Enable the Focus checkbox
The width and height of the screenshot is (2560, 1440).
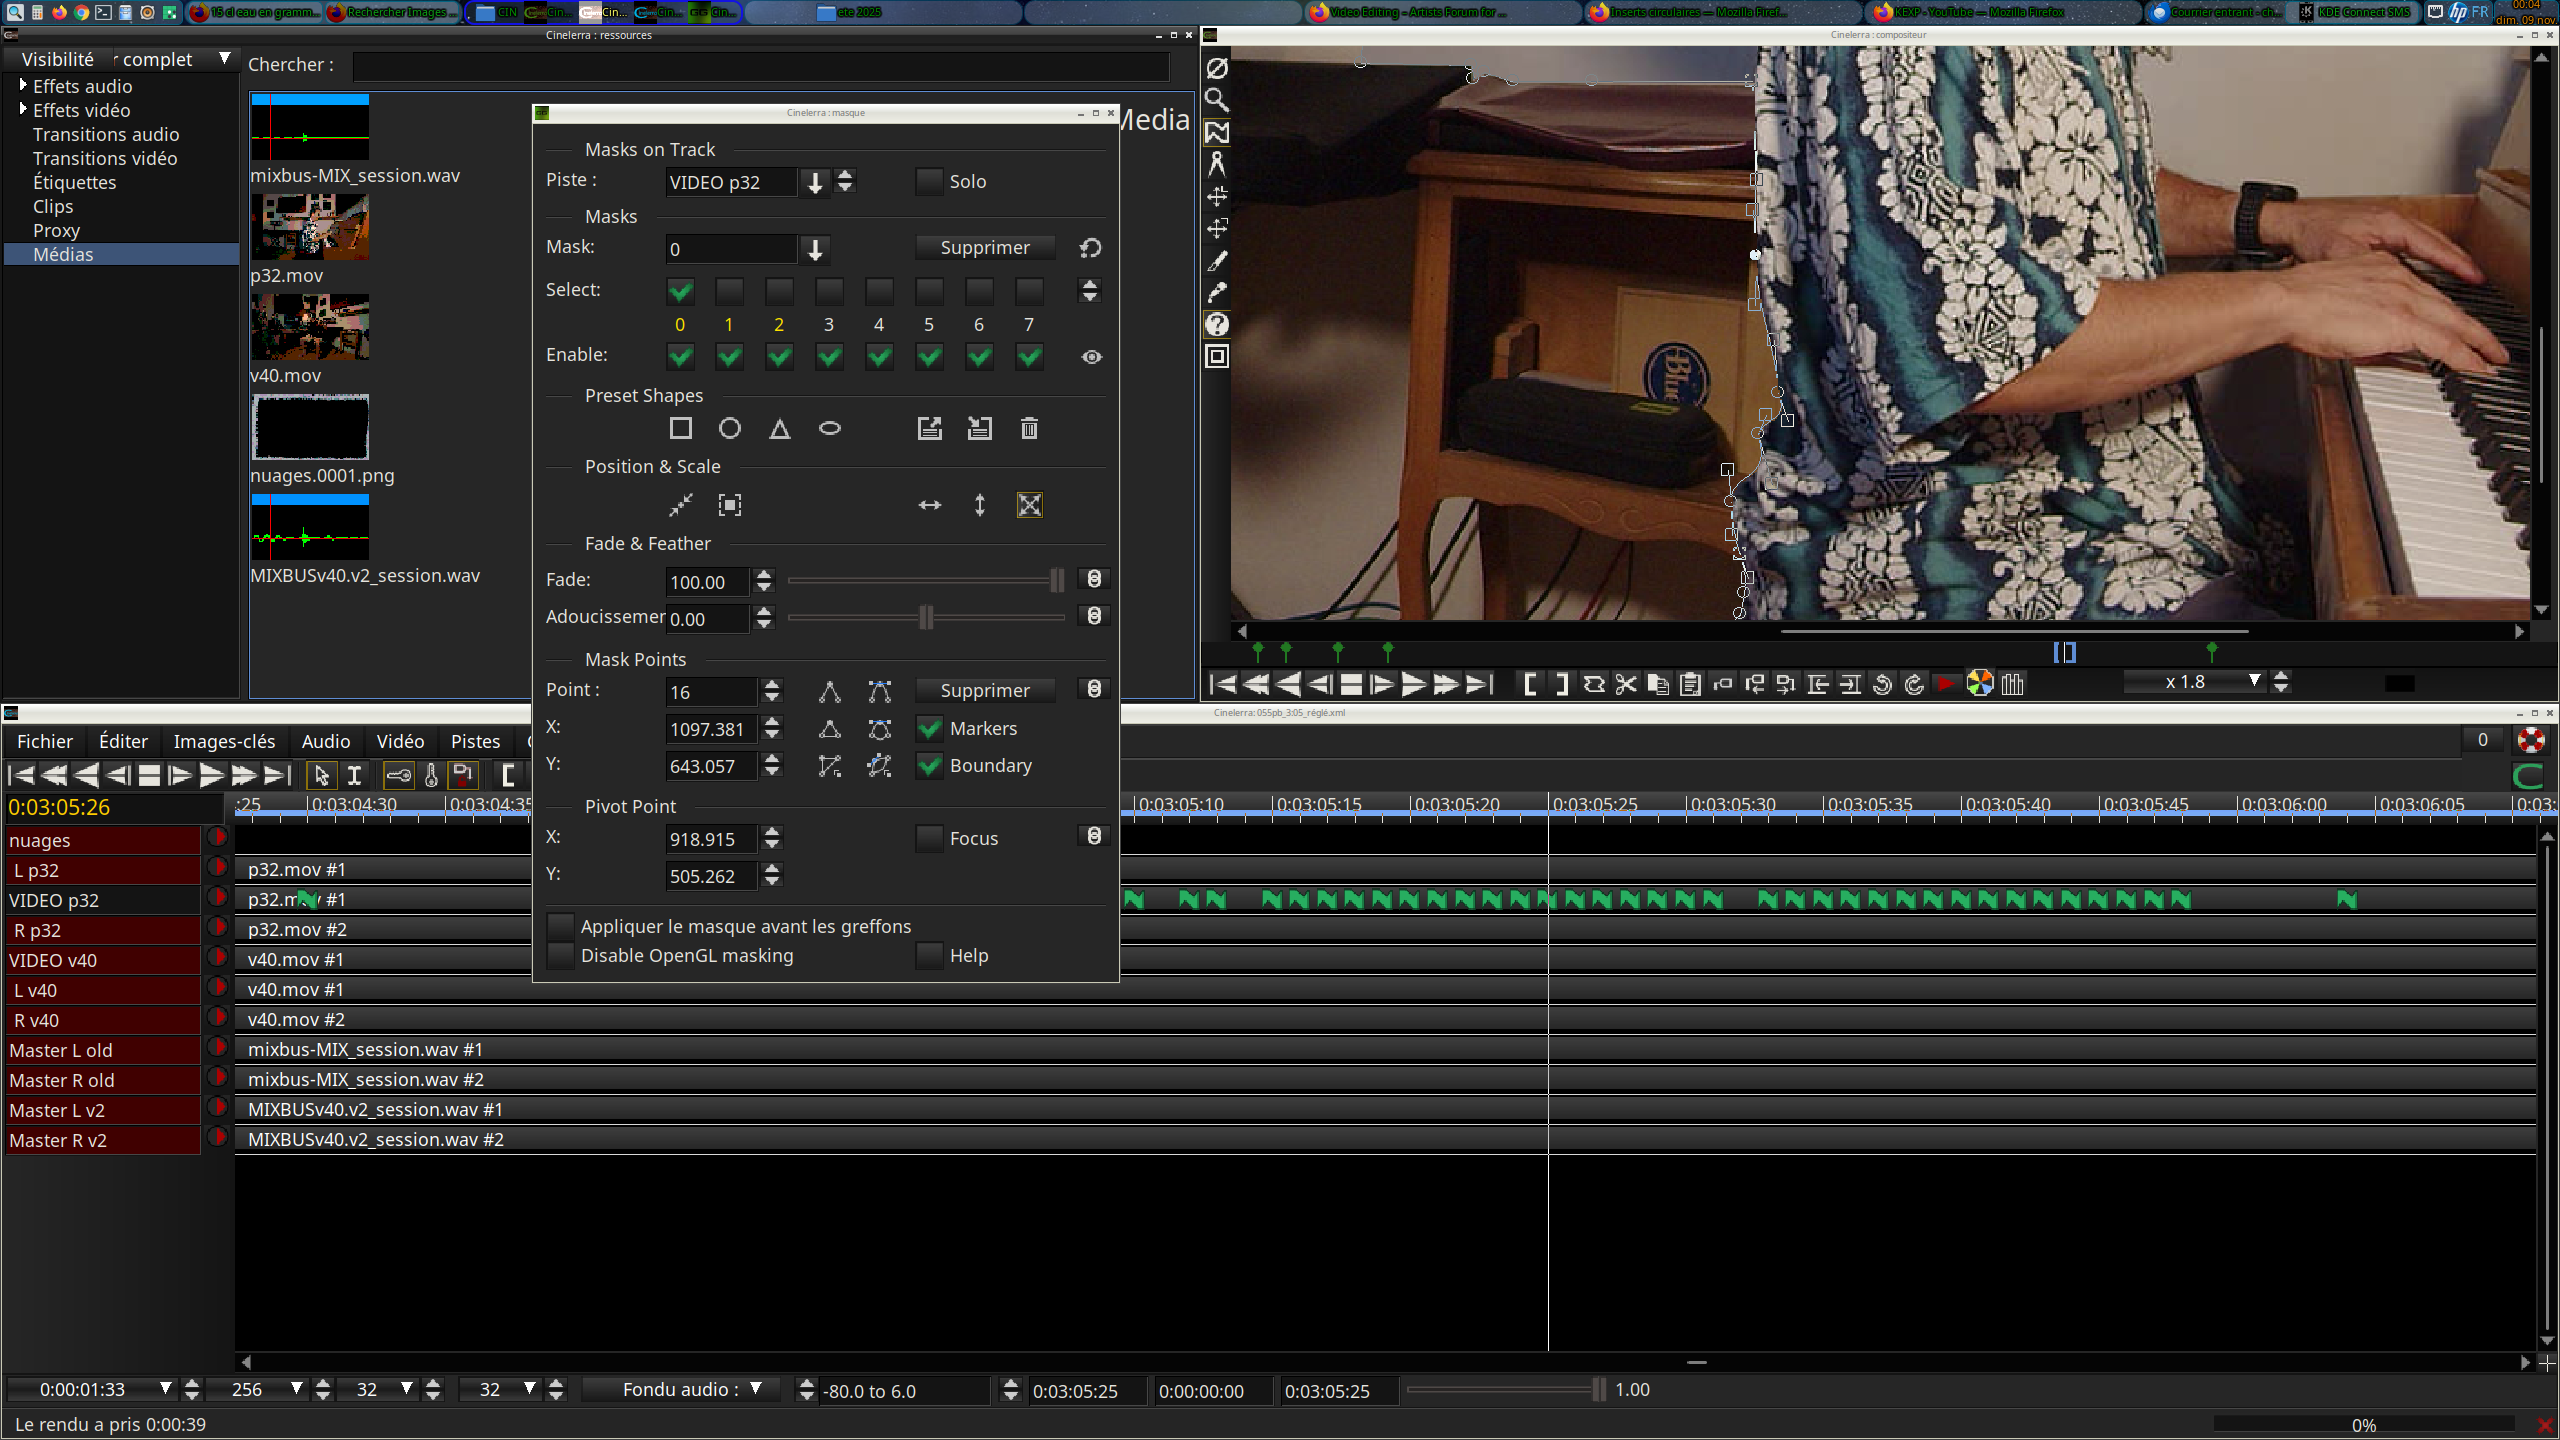pos(929,839)
